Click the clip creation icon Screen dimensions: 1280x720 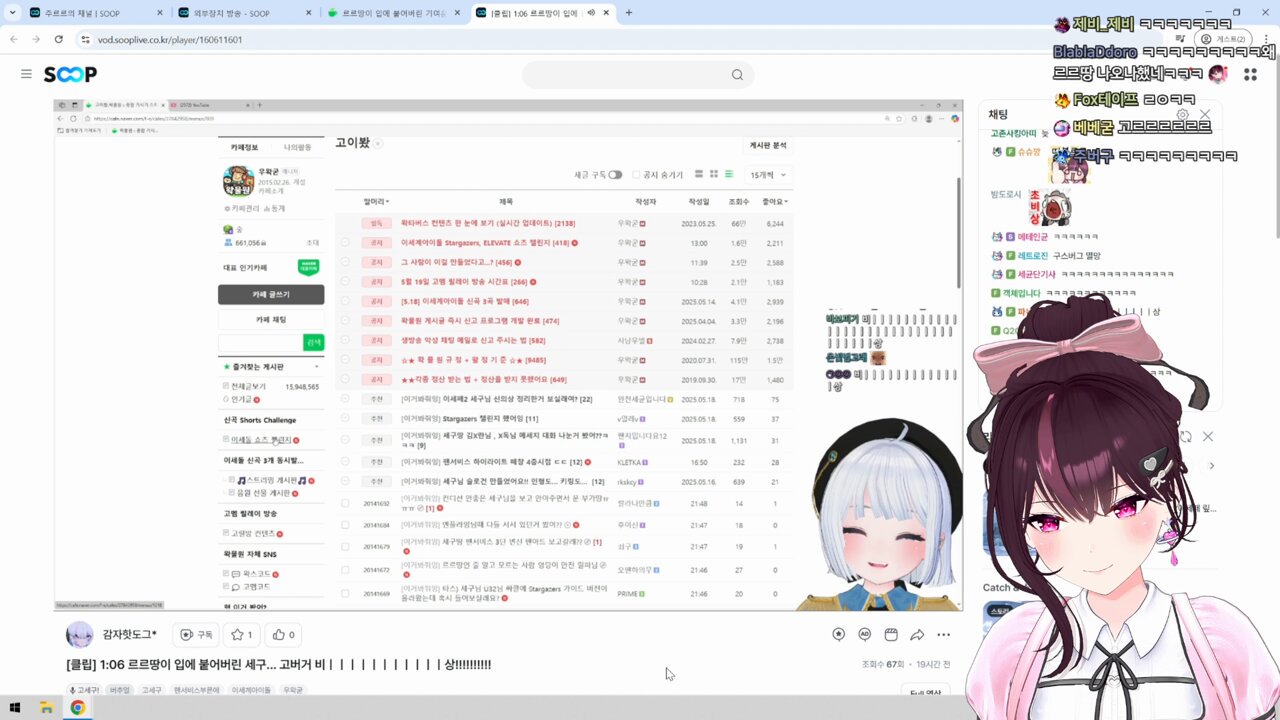click(x=890, y=634)
